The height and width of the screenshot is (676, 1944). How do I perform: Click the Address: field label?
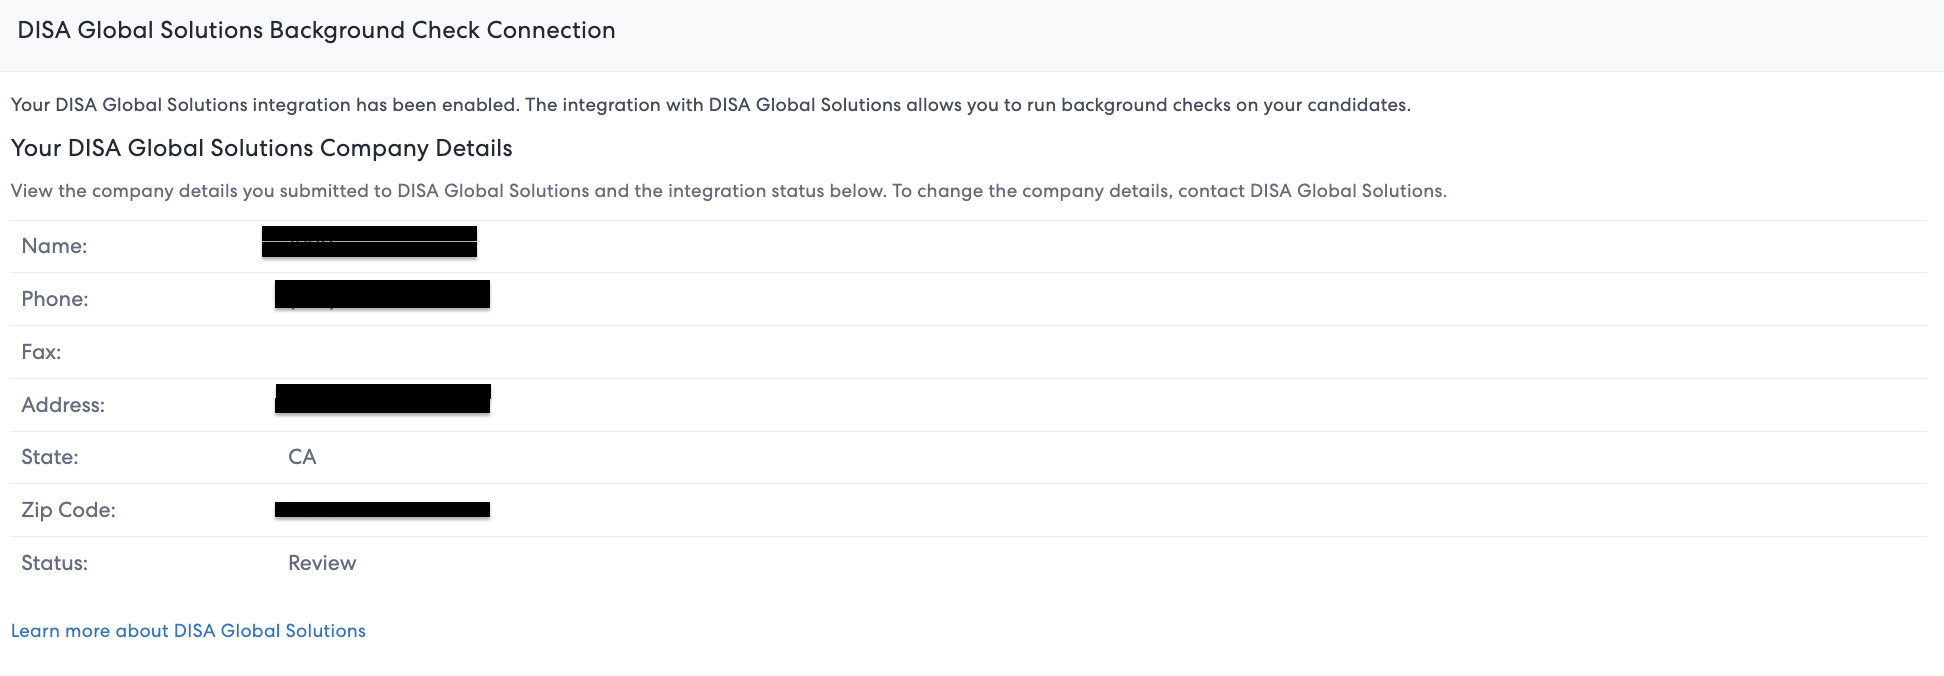[63, 405]
